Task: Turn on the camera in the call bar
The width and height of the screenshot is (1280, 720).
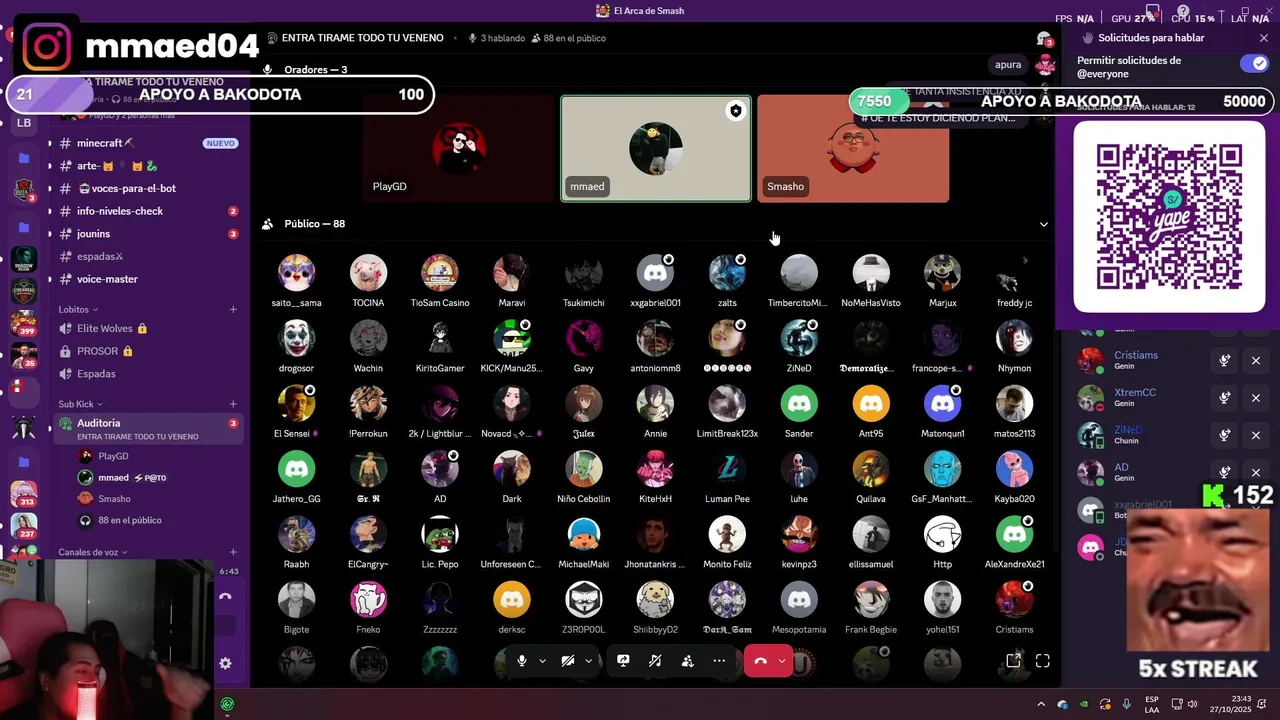Action: pyautogui.click(x=568, y=661)
